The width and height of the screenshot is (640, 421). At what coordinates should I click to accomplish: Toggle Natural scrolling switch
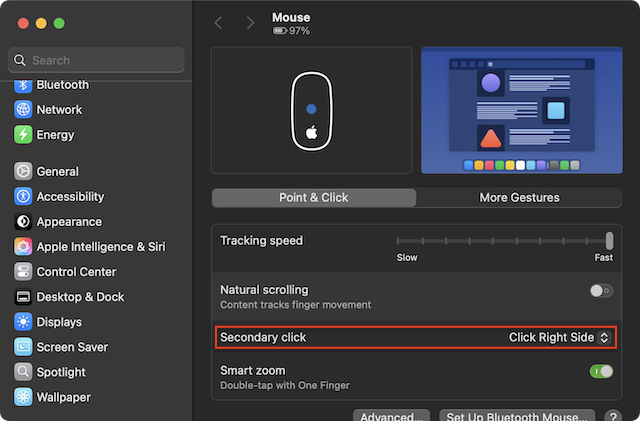[601, 291]
